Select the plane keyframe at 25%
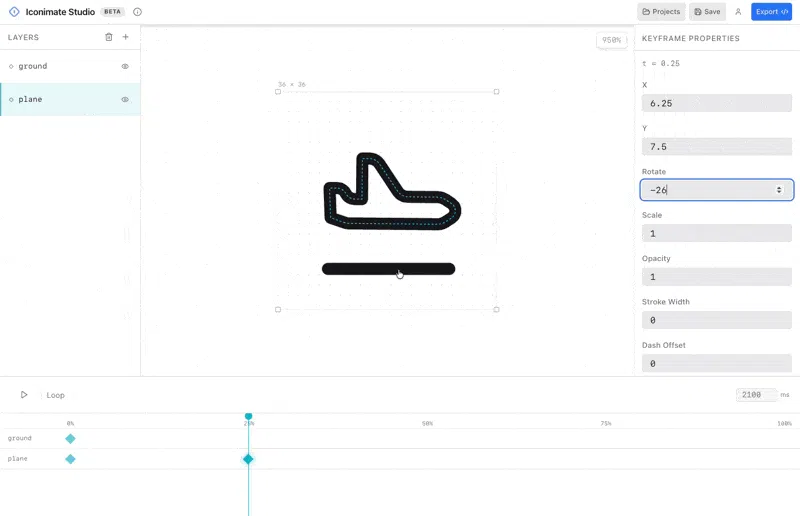This screenshot has height=516, width=800. click(x=248, y=459)
